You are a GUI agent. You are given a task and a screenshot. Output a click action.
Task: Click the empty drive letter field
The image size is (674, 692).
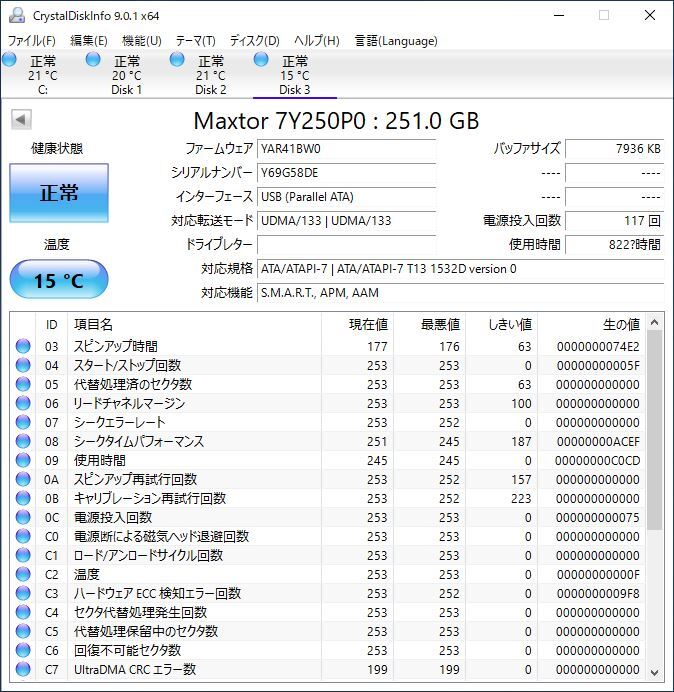pyautogui.click(x=346, y=244)
